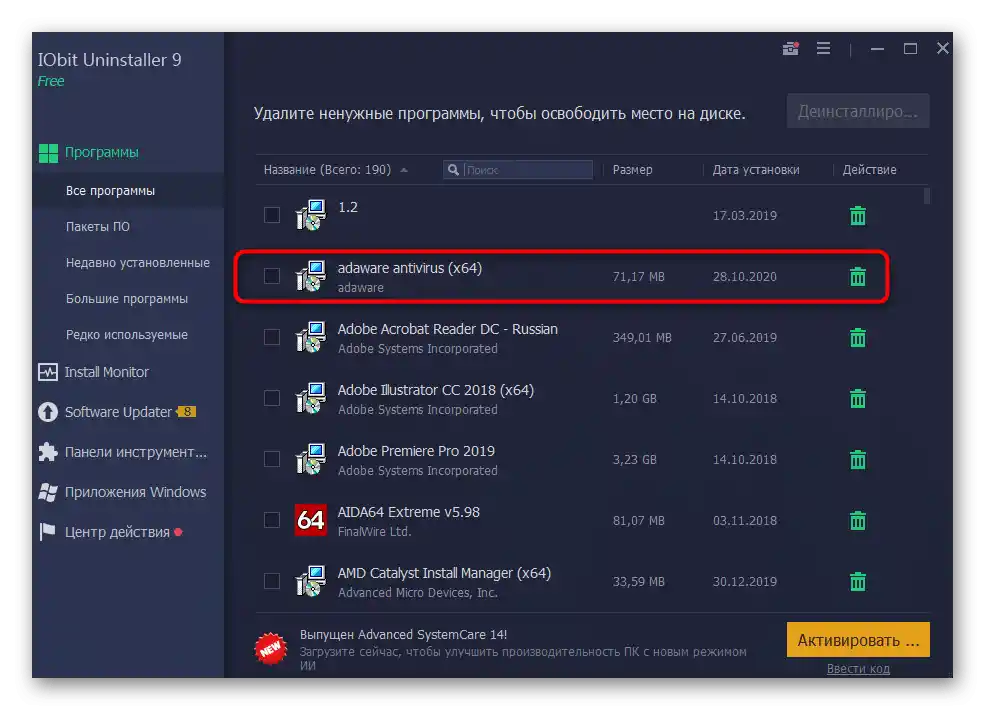
Task: Click installer icon of Adobe Illustrator CC
Action: tap(310, 398)
